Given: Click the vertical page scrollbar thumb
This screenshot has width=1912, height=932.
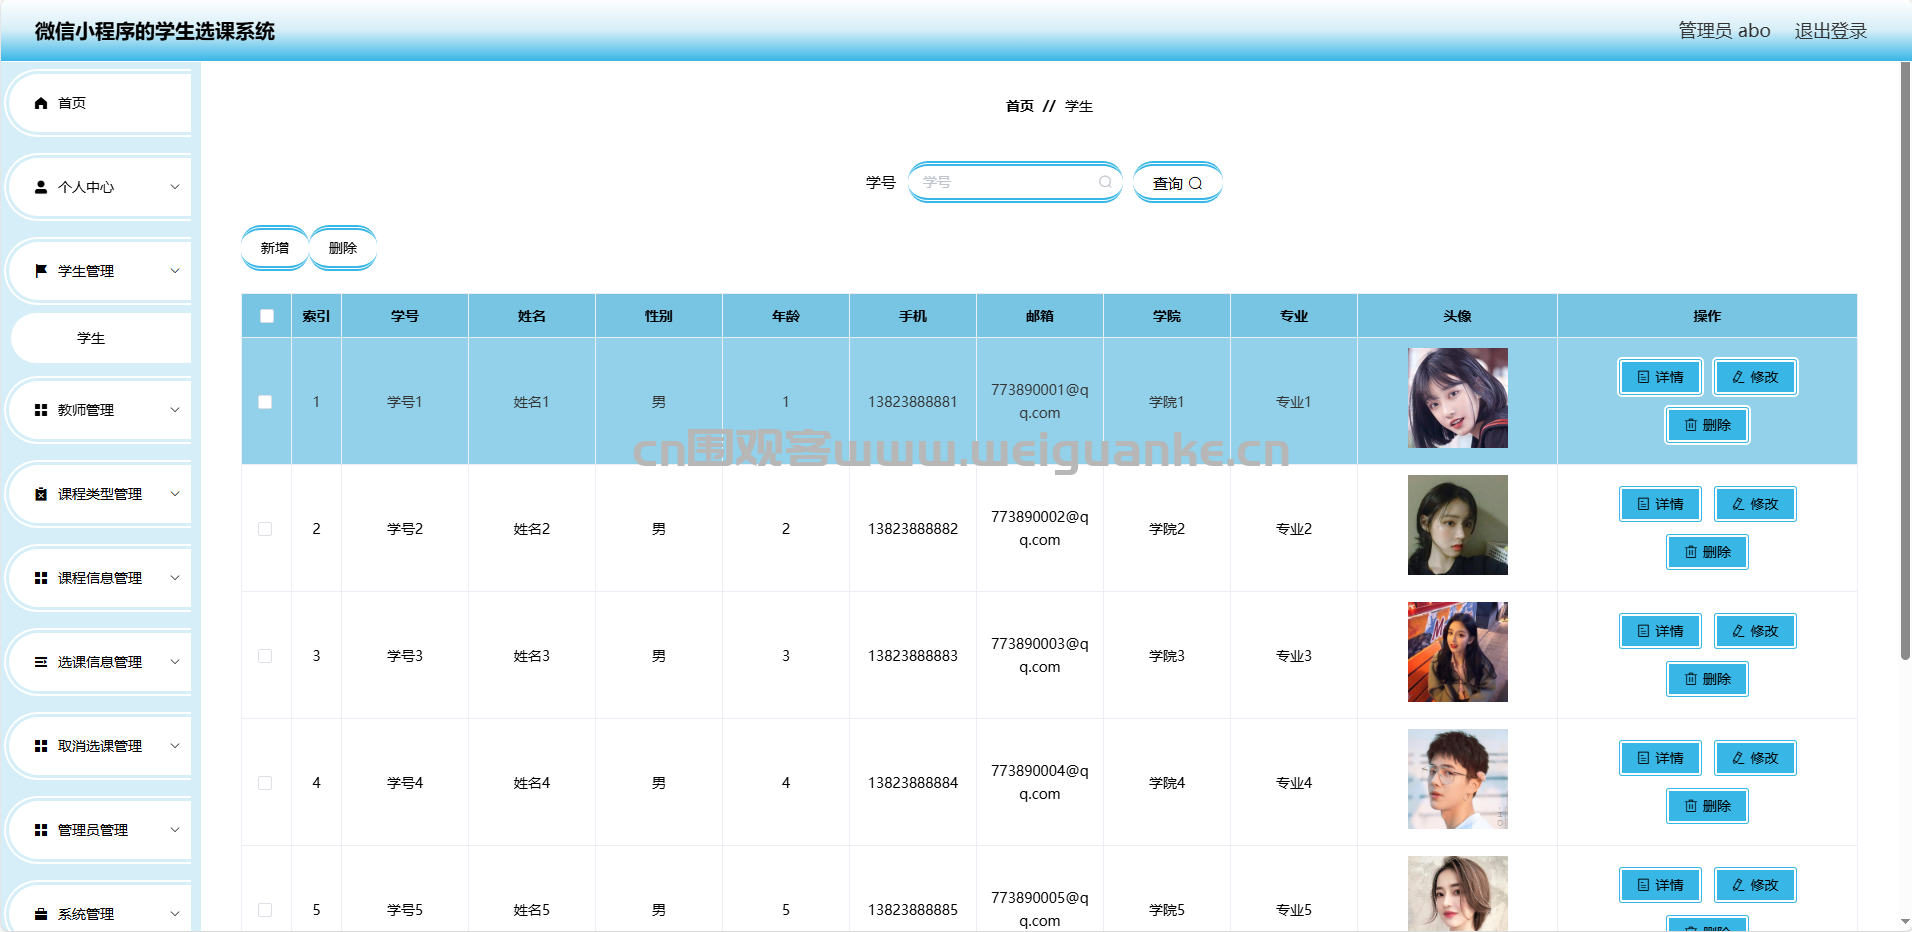Looking at the screenshot, I should tap(1905, 360).
